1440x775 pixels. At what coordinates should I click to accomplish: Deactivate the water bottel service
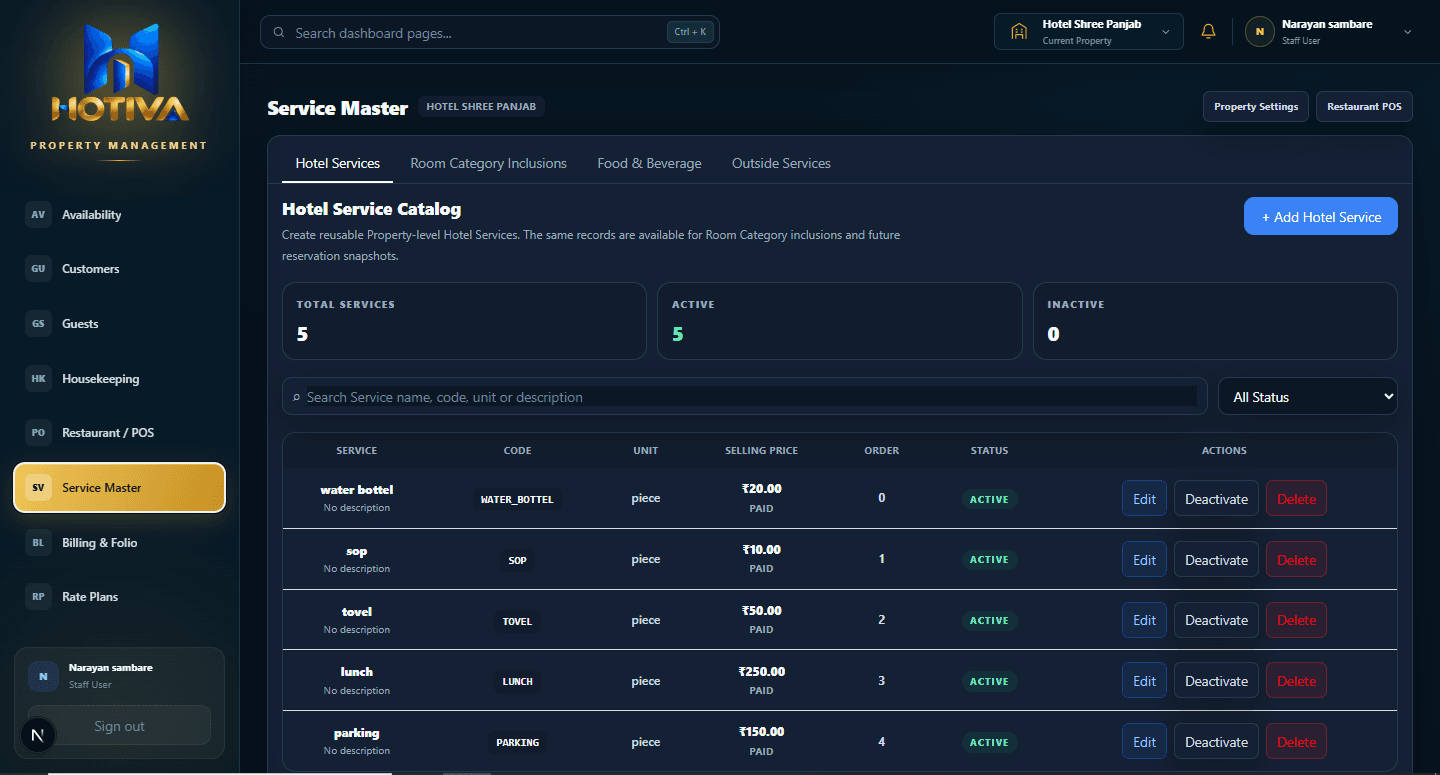1216,499
